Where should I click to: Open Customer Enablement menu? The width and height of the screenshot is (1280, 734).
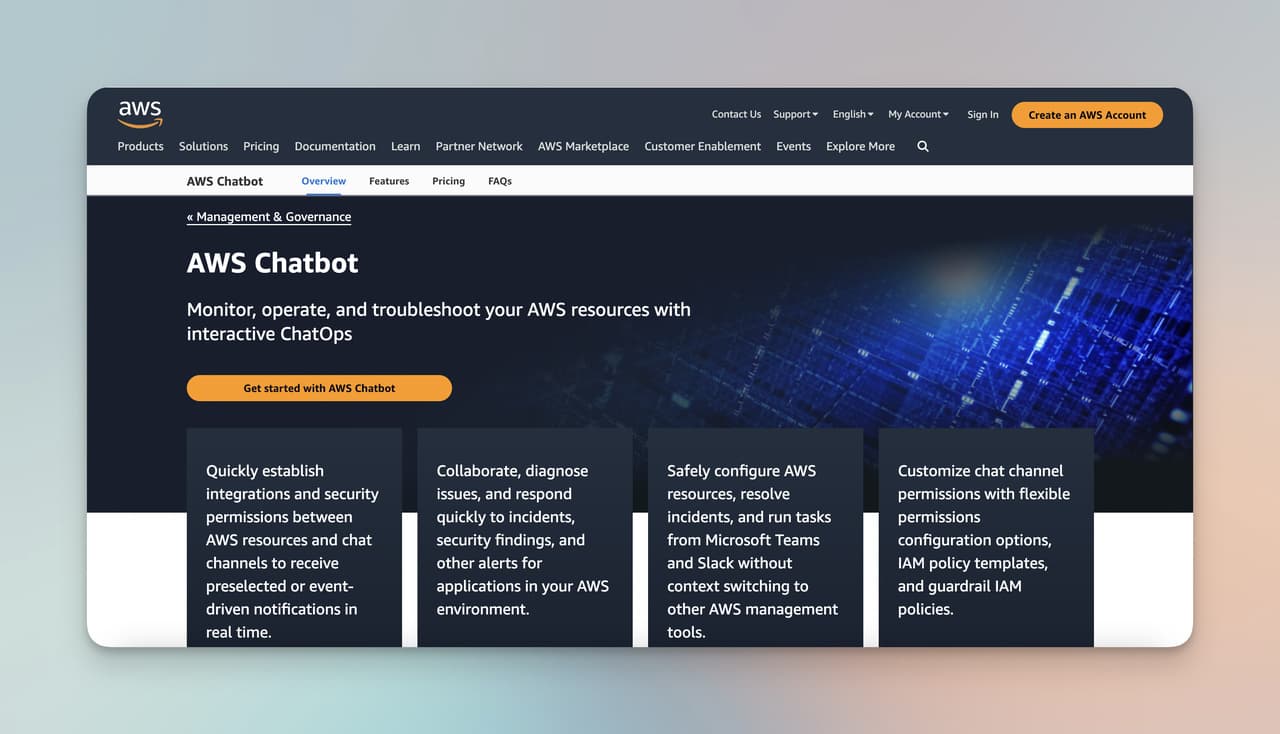pyautogui.click(x=702, y=146)
